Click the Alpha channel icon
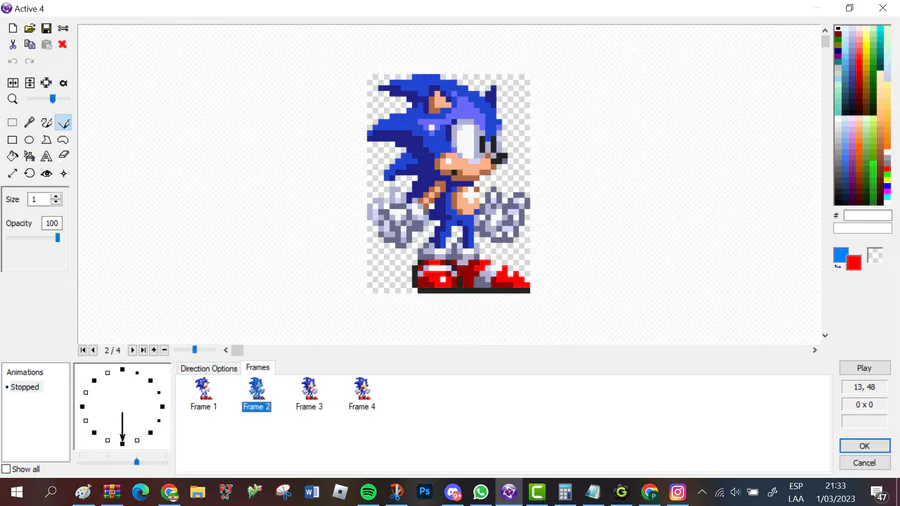 click(63, 83)
